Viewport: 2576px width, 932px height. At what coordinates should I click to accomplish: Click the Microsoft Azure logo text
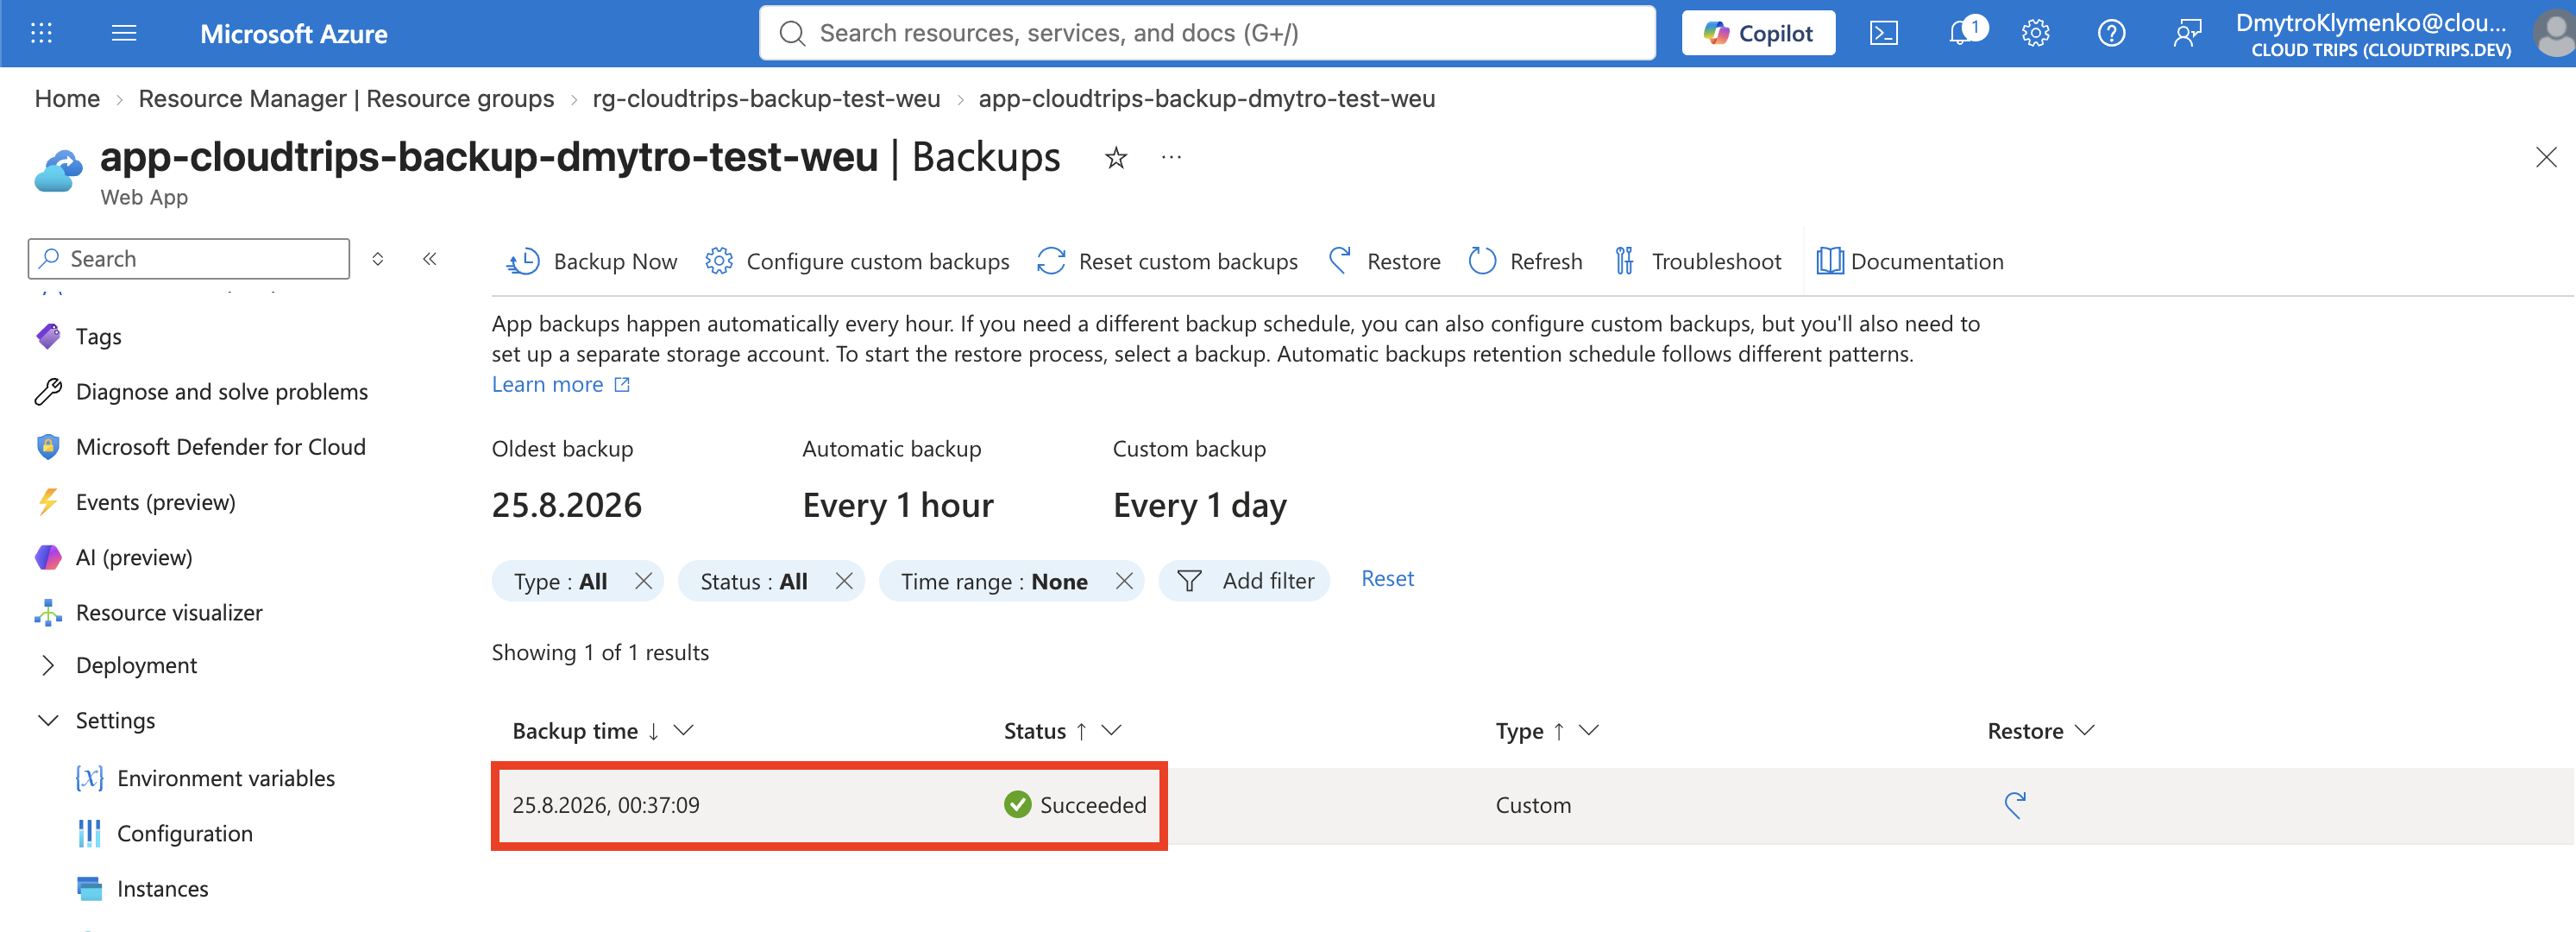[x=293, y=34]
